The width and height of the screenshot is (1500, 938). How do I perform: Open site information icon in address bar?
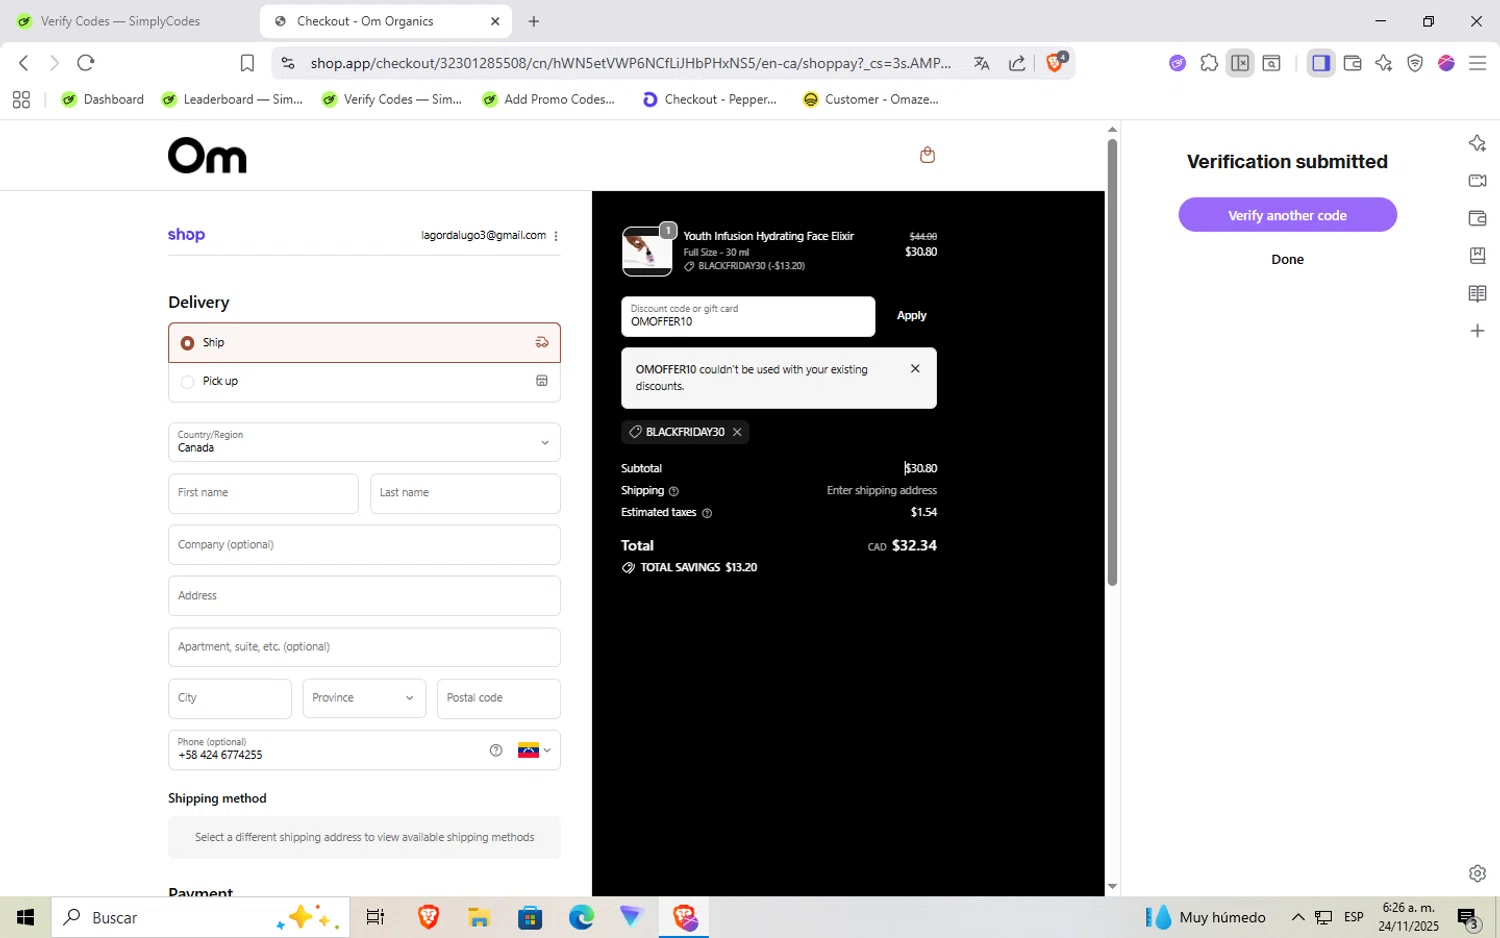[288, 63]
